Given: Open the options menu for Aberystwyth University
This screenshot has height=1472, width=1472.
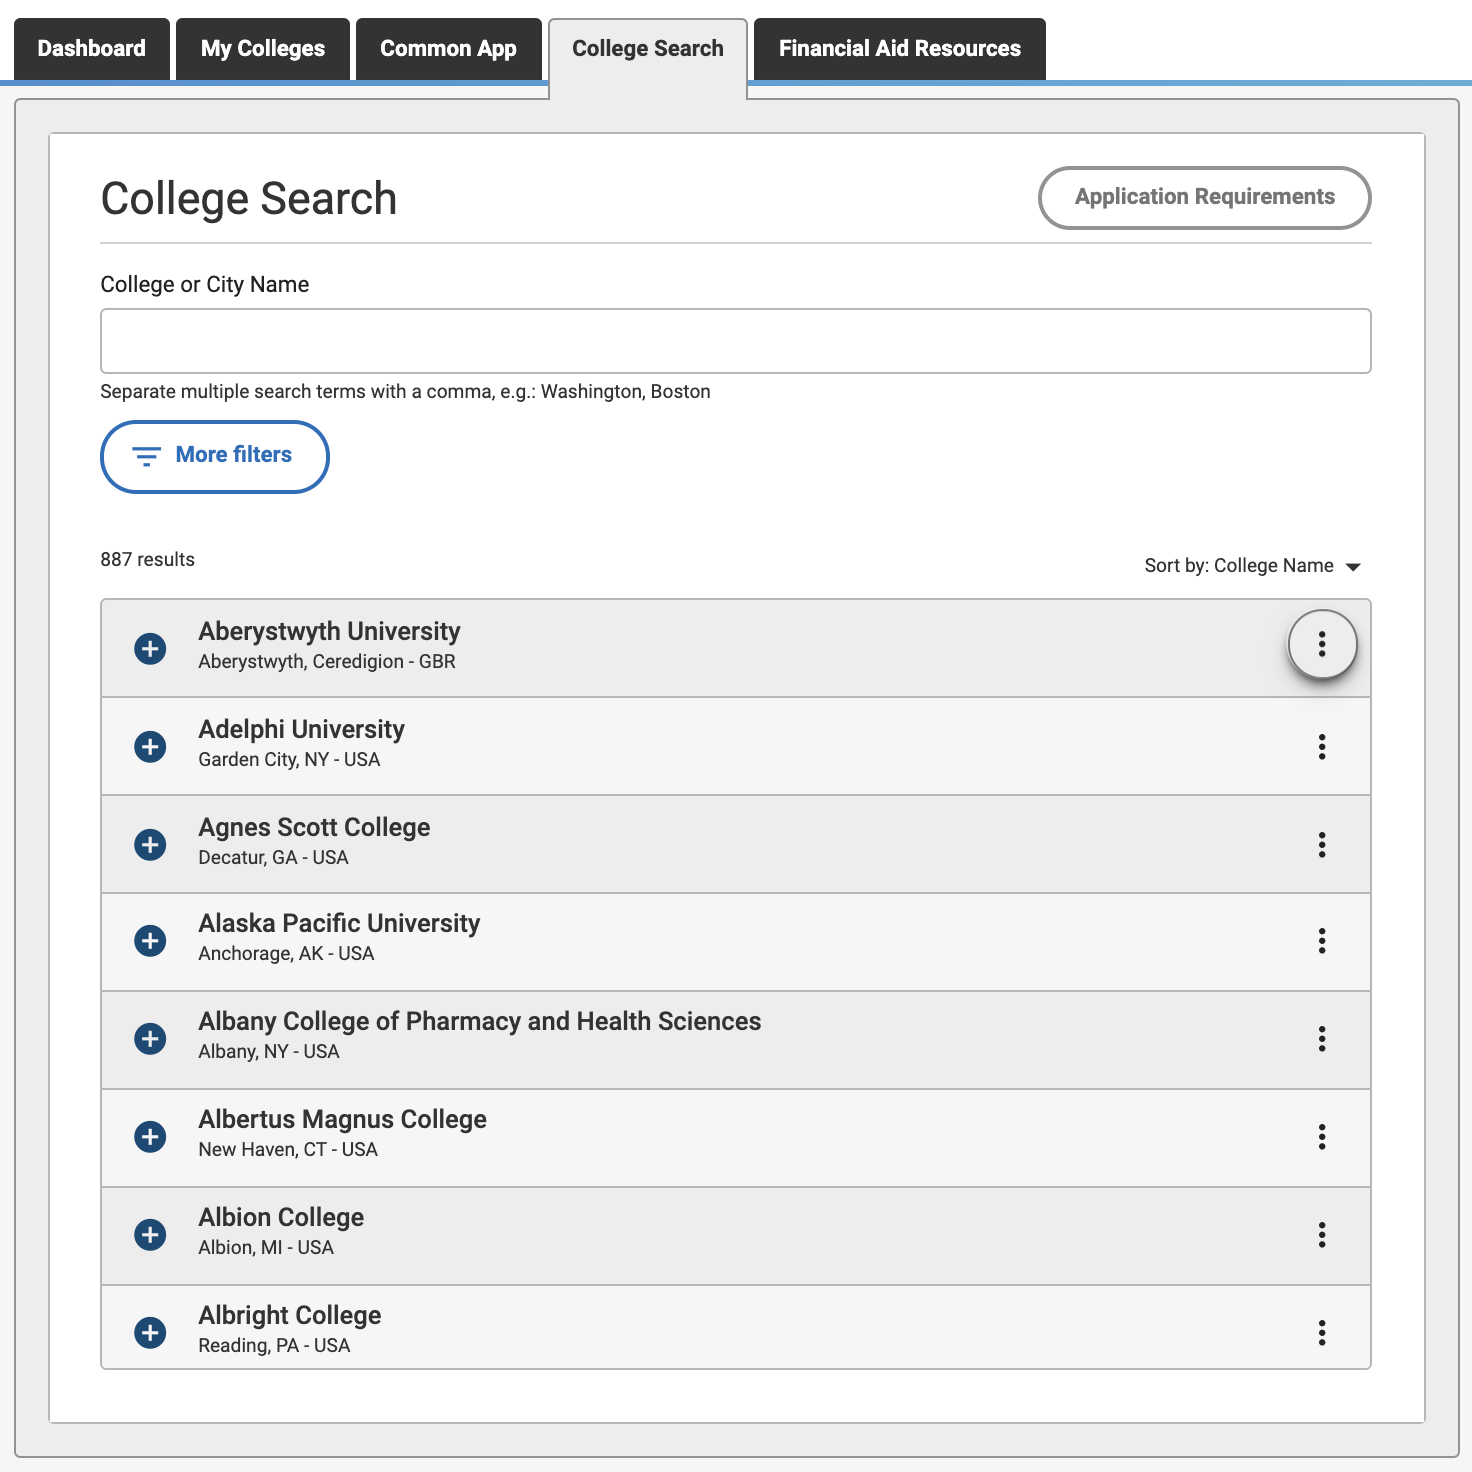Looking at the screenshot, I should [x=1322, y=645].
